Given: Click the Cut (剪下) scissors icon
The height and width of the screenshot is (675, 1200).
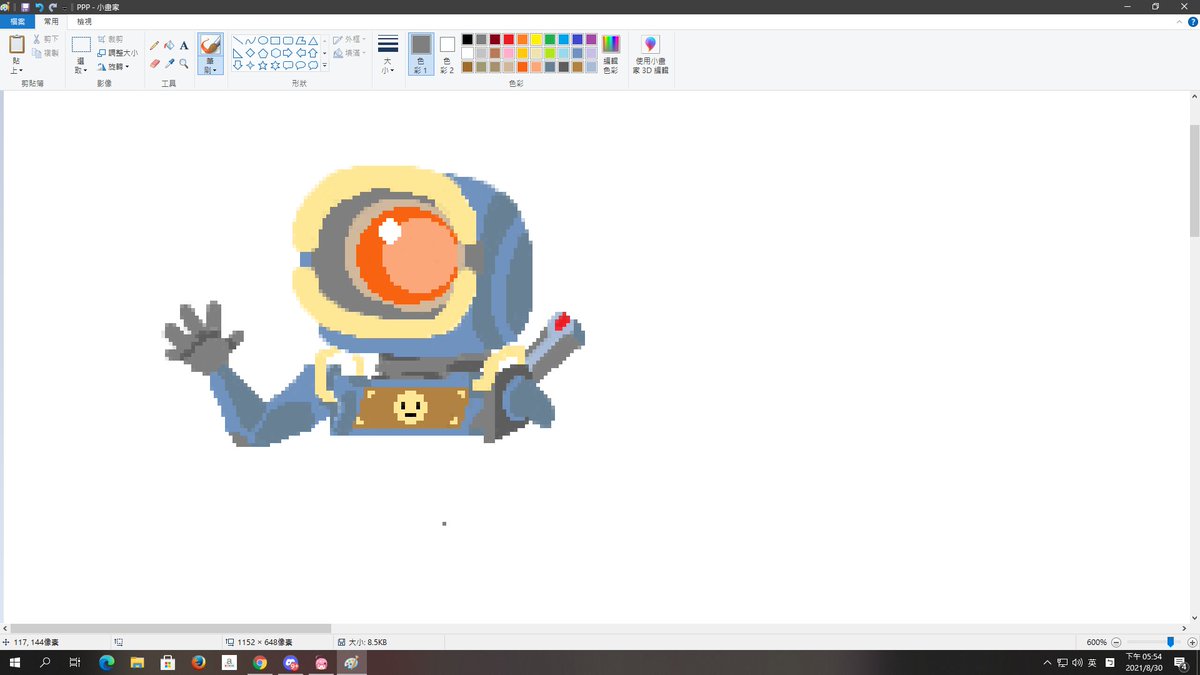Looking at the screenshot, I should (x=37, y=39).
